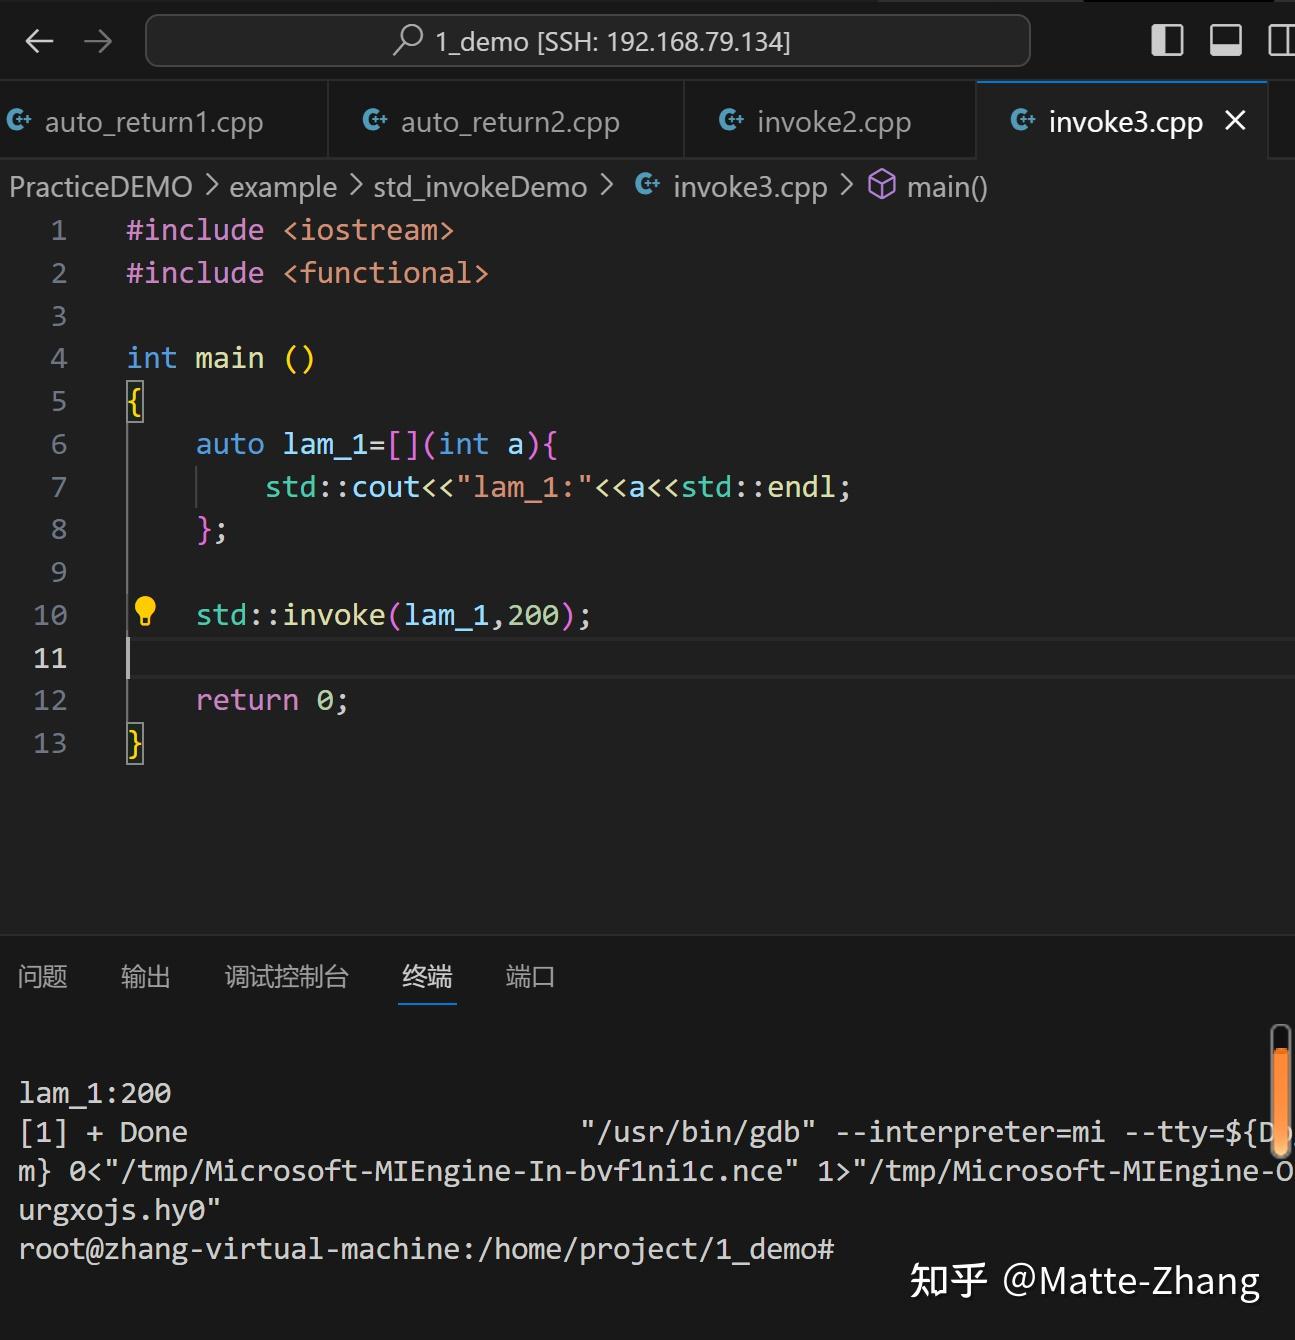Image resolution: width=1295 pixels, height=1340 pixels.
Task: Click the back navigation arrow
Action: click(x=39, y=40)
